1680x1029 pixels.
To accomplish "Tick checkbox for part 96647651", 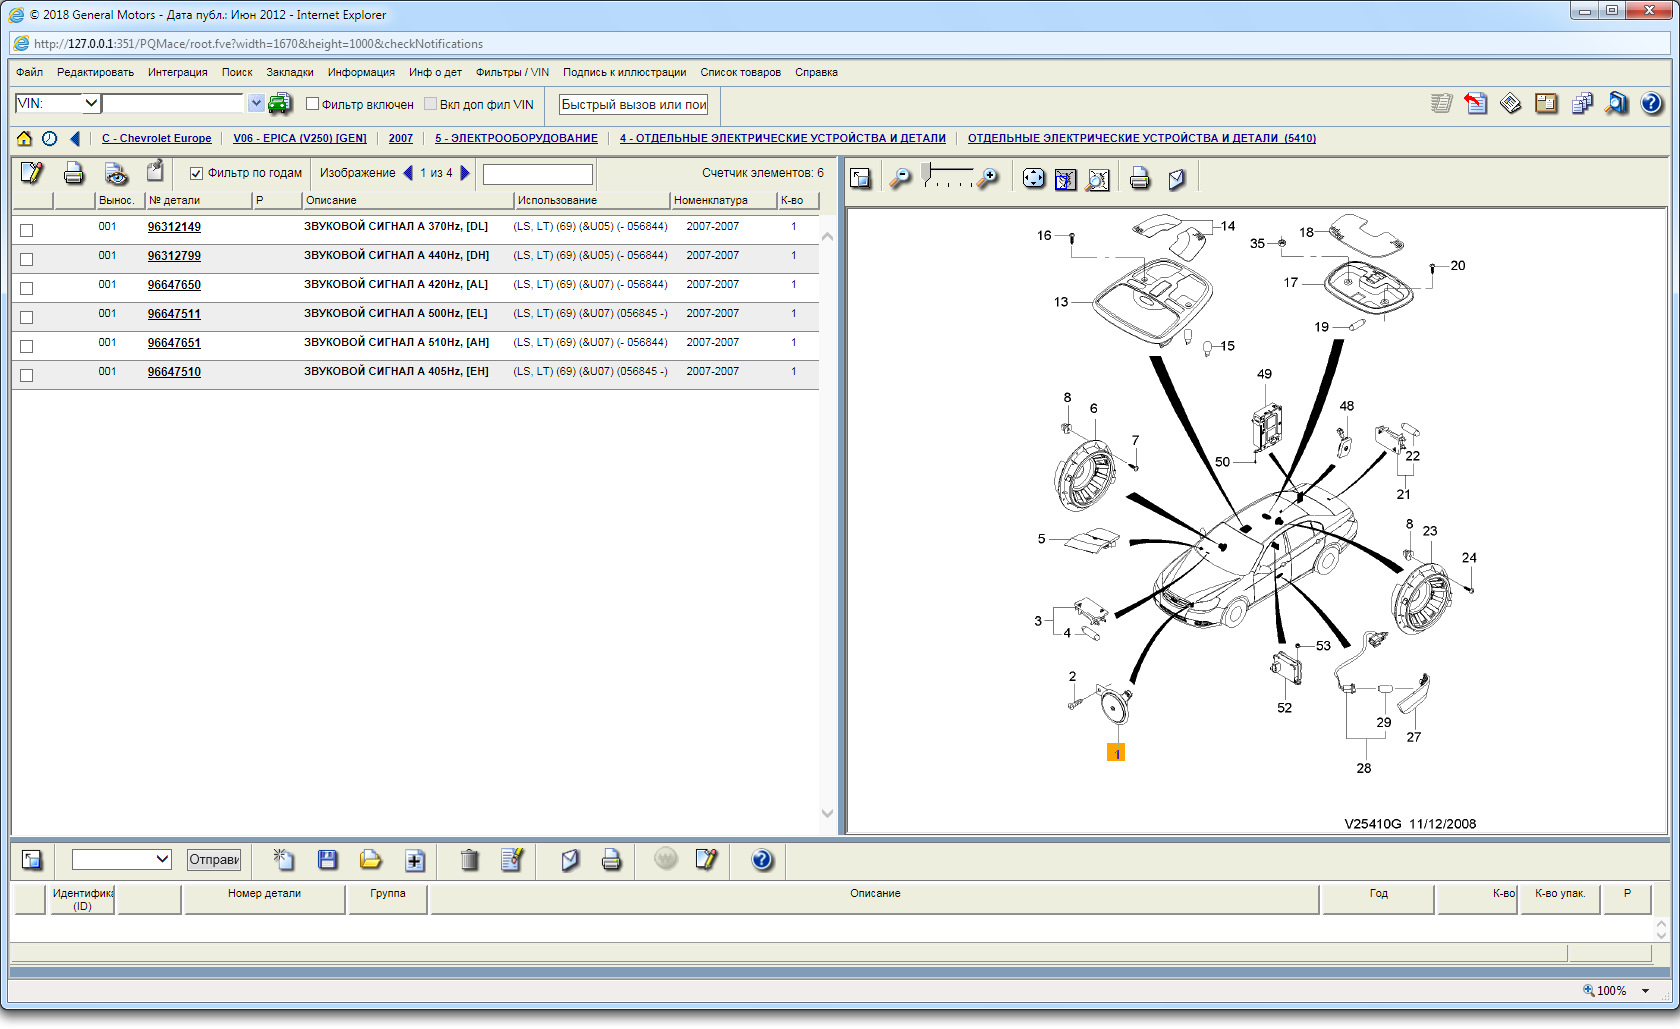I will [27, 346].
